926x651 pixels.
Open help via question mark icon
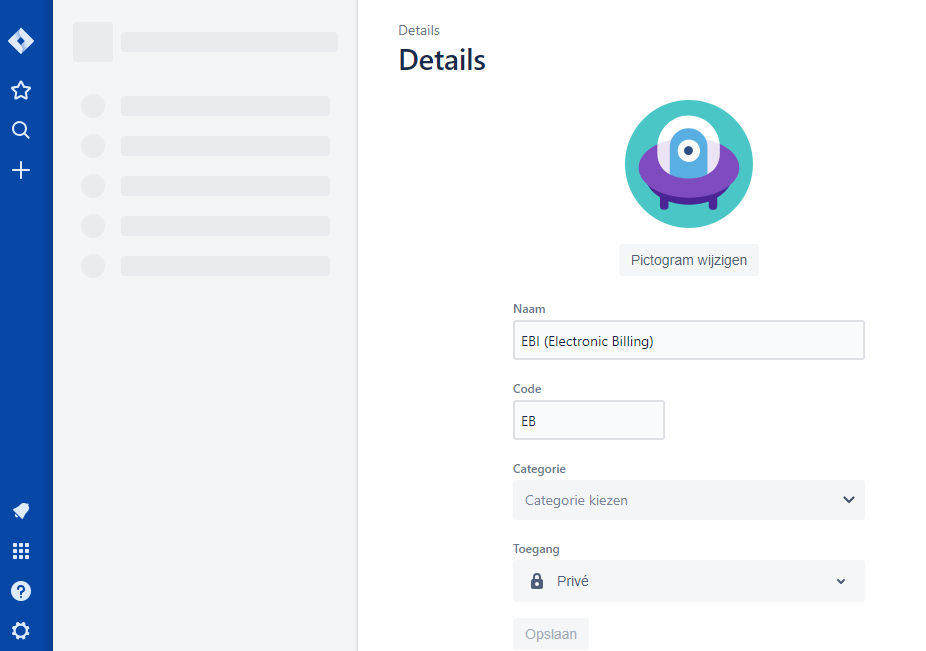tap(21, 591)
